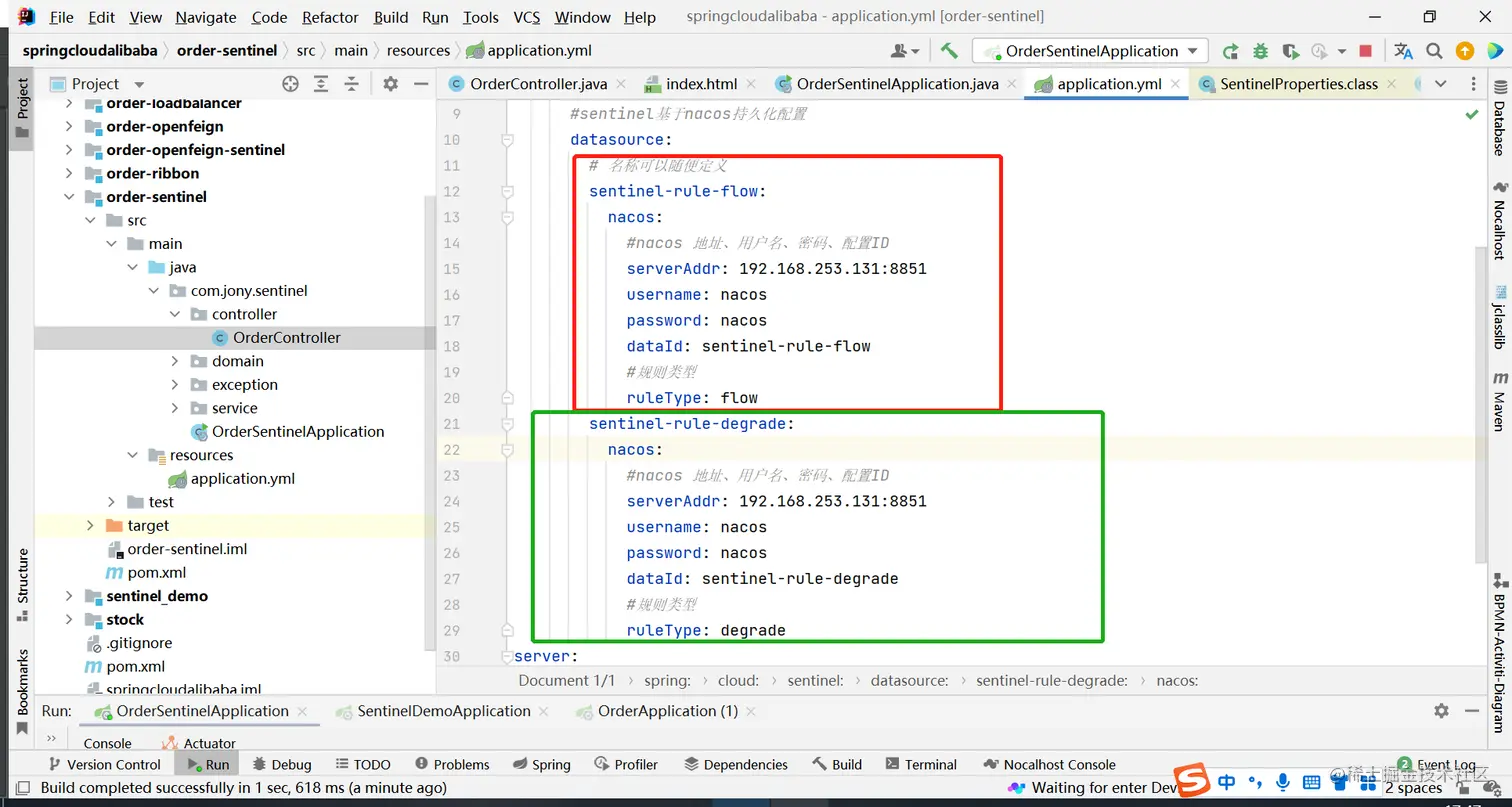This screenshot has height=807, width=1512.
Task: Click the editor tabs more-options icon
Action: coord(1474,84)
